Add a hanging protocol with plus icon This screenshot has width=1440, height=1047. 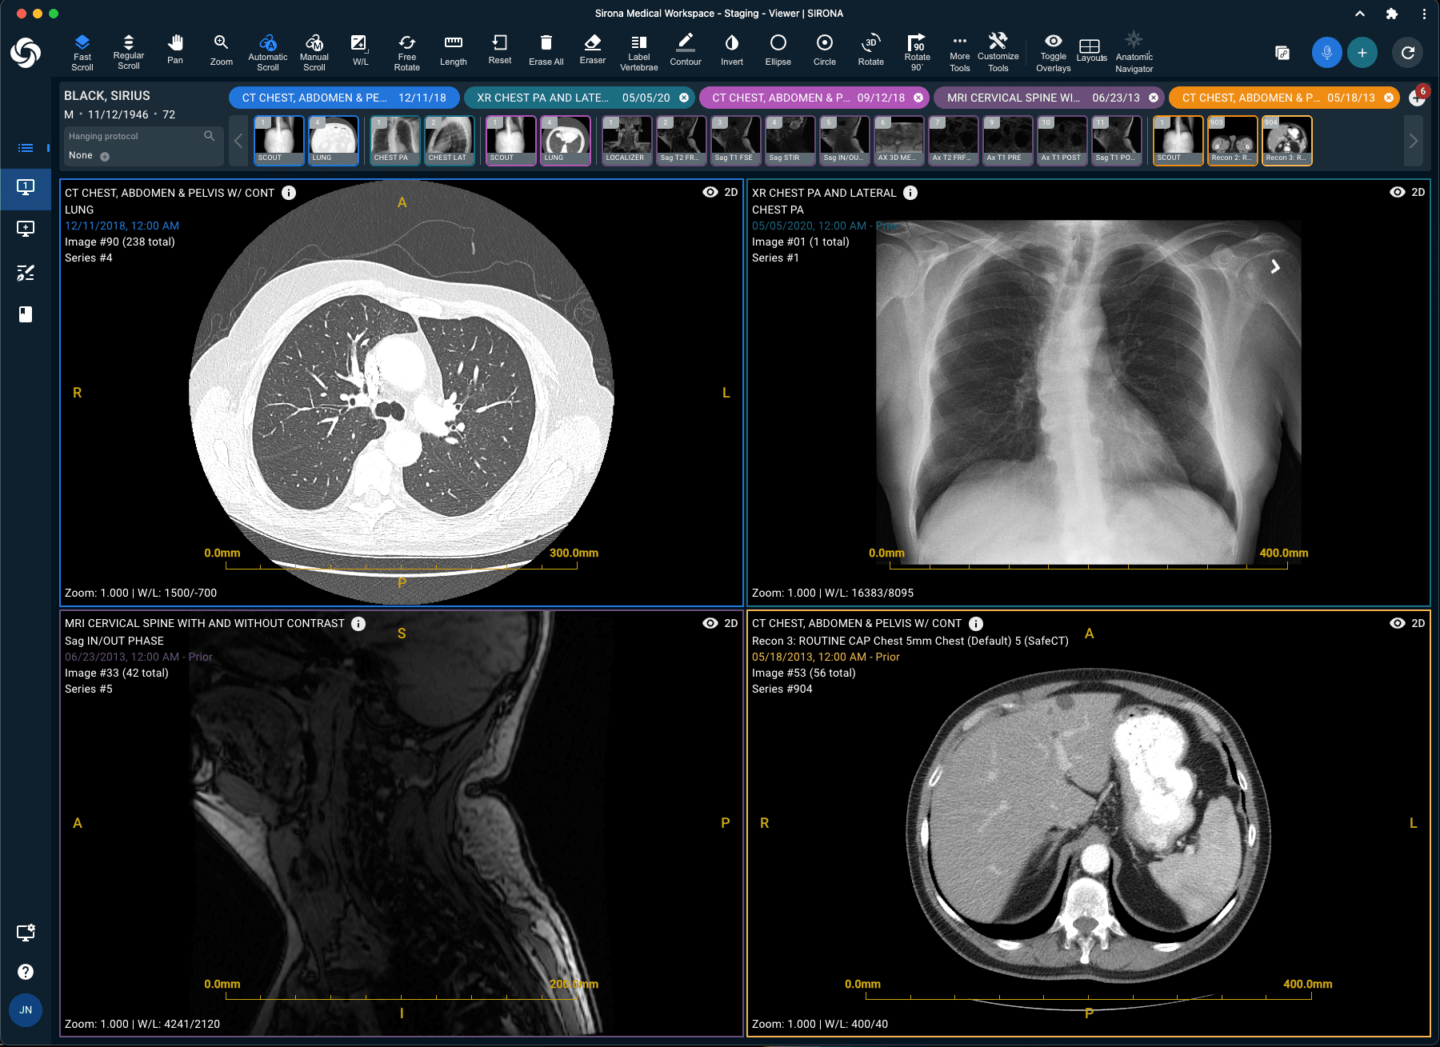point(105,156)
